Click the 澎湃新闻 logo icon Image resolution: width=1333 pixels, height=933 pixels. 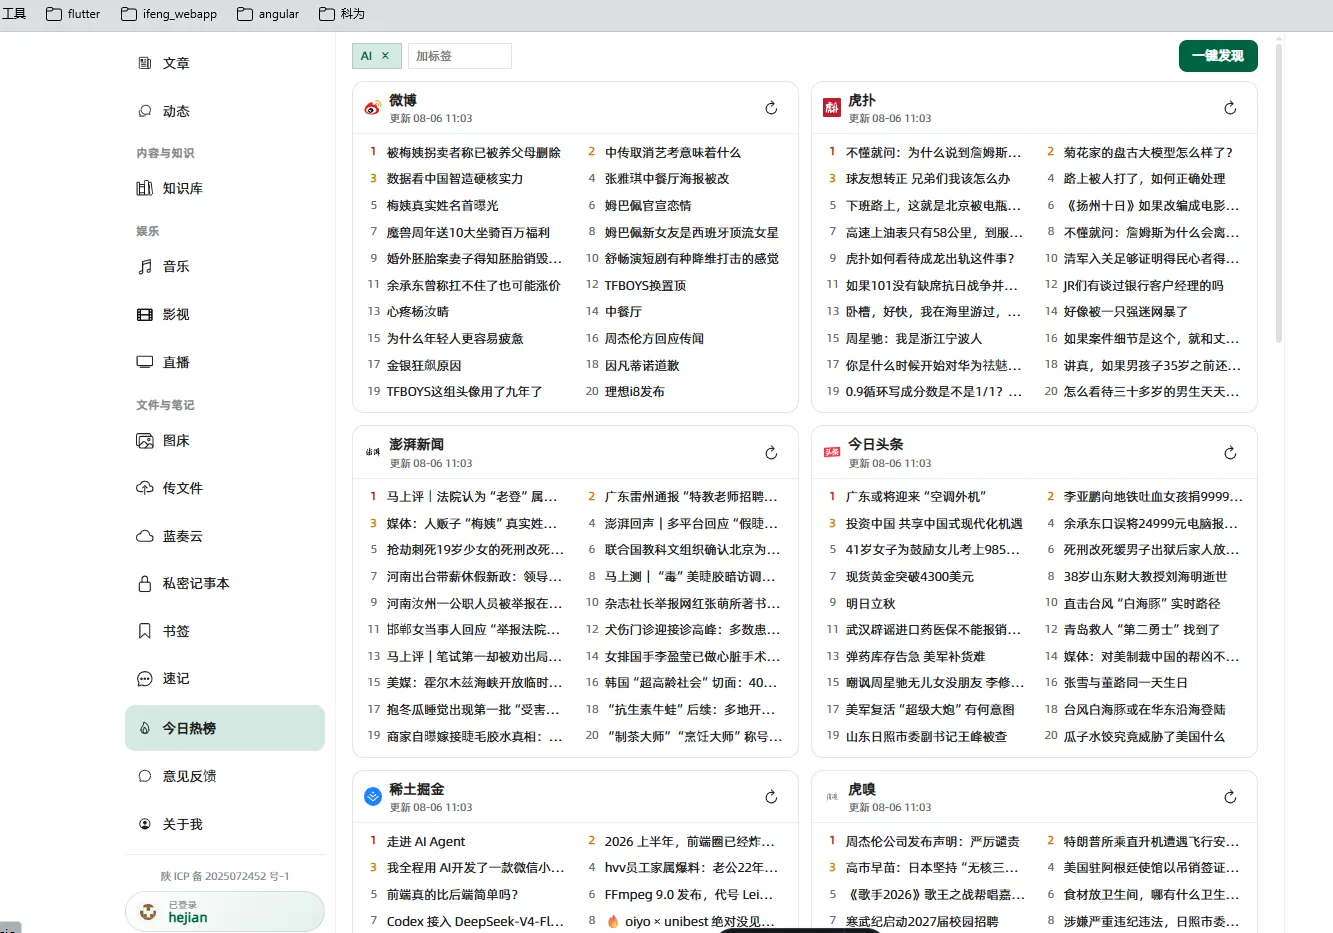tap(372, 452)
